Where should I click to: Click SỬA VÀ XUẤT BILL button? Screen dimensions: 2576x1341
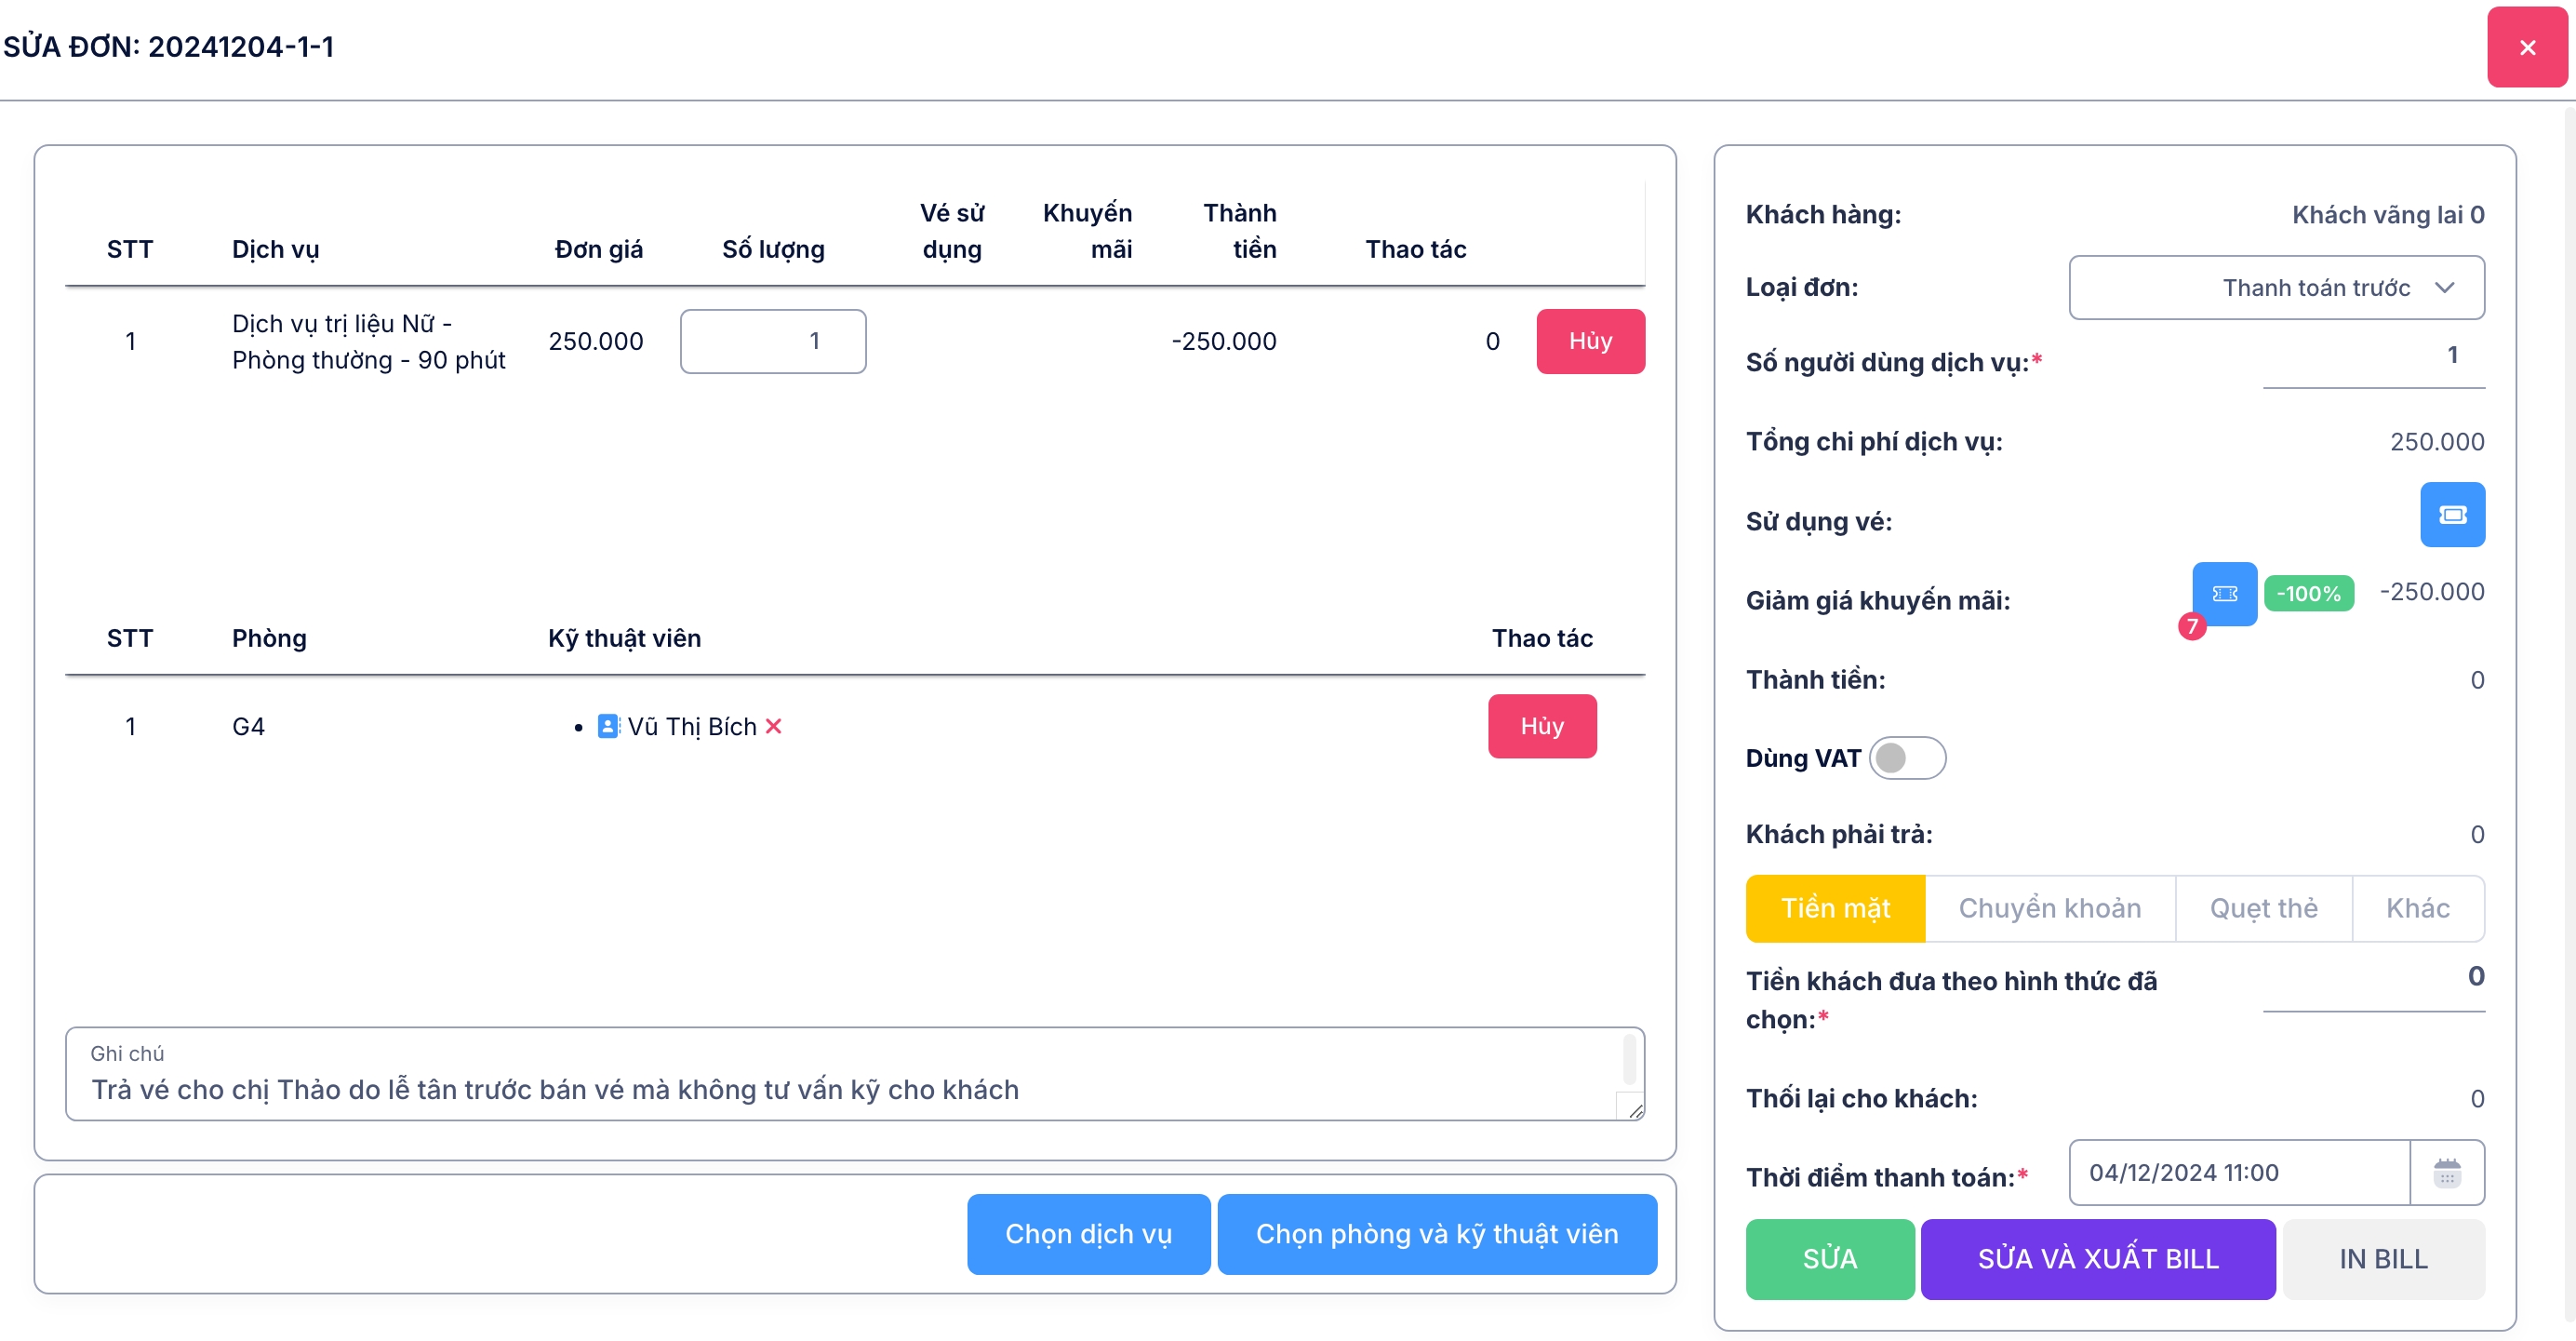(2097, 1258)
